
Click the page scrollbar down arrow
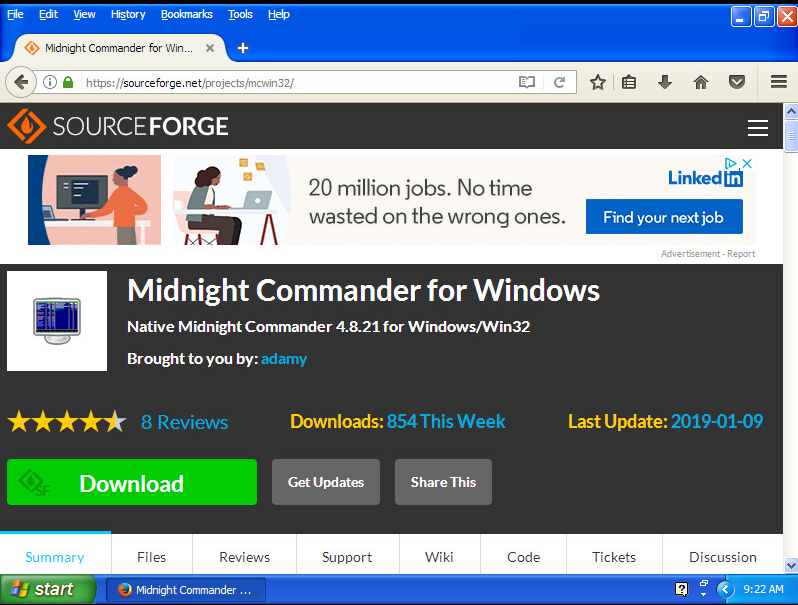pyautogui.click(x=791, y=565)
